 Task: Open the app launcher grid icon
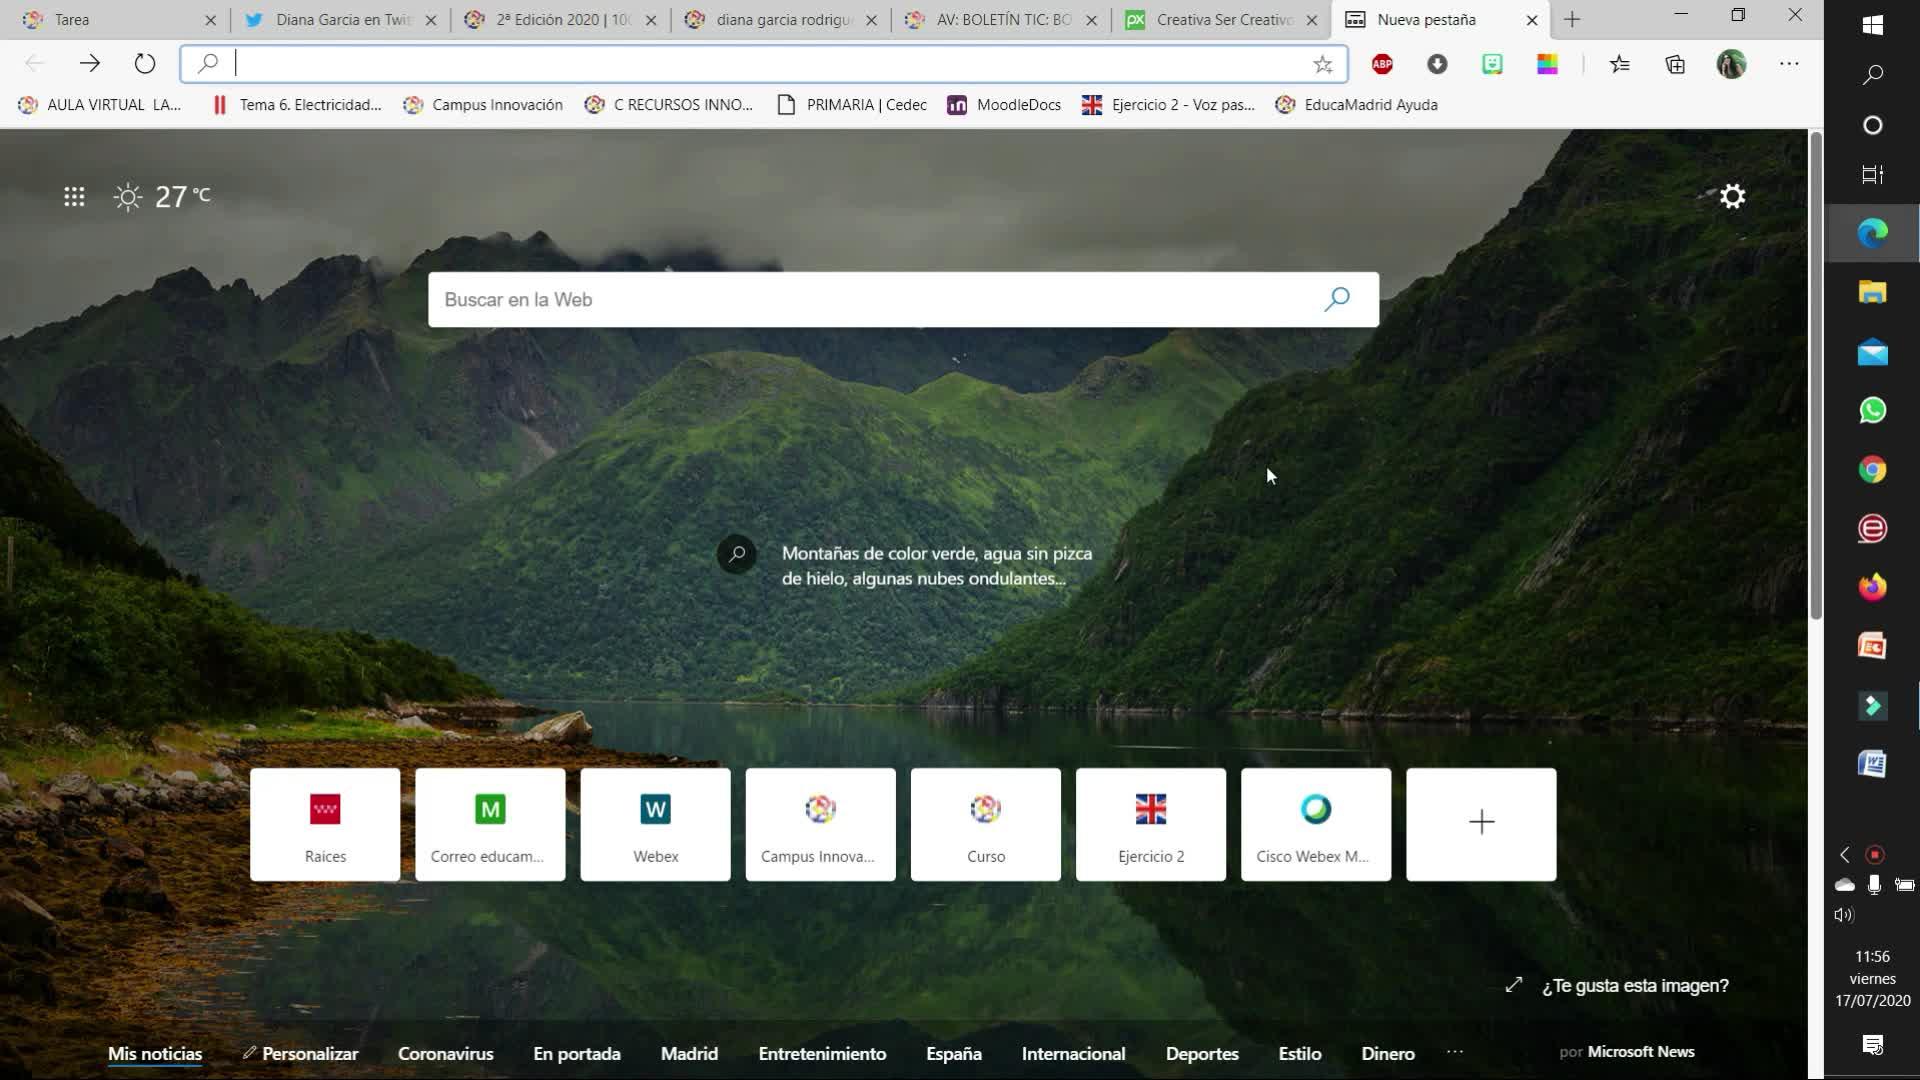(x=74, y=196)
